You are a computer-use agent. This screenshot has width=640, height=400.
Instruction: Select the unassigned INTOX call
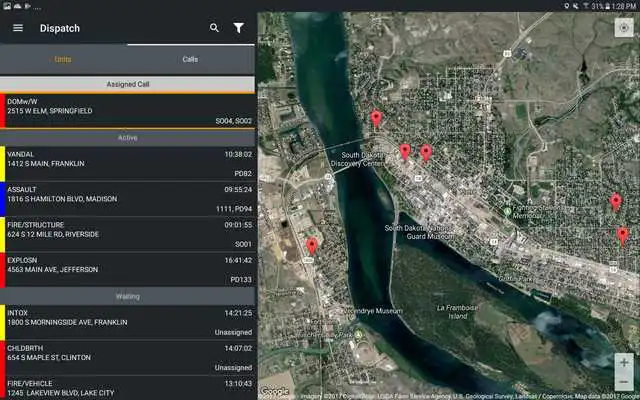[x=127, y=322]
